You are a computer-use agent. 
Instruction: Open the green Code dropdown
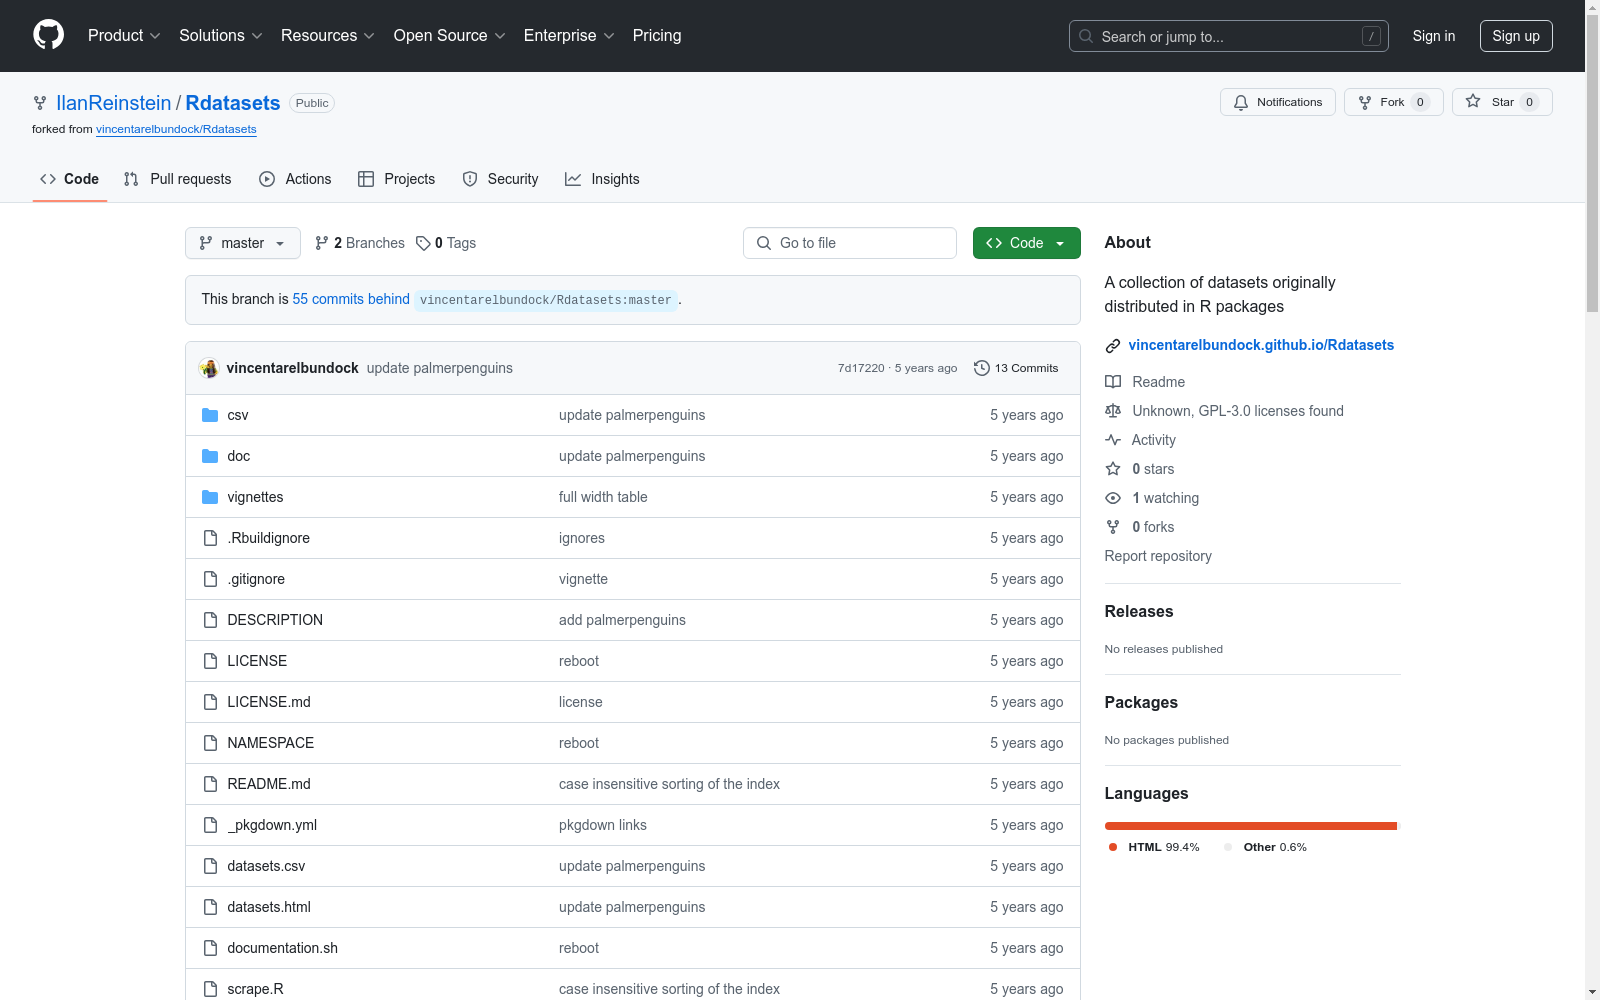pos(1026,243)
